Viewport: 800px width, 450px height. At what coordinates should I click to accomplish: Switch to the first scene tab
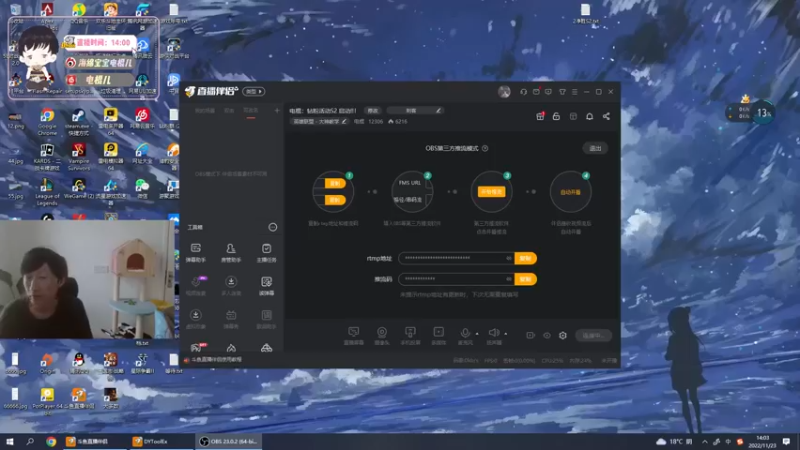[x=205, y=111]
